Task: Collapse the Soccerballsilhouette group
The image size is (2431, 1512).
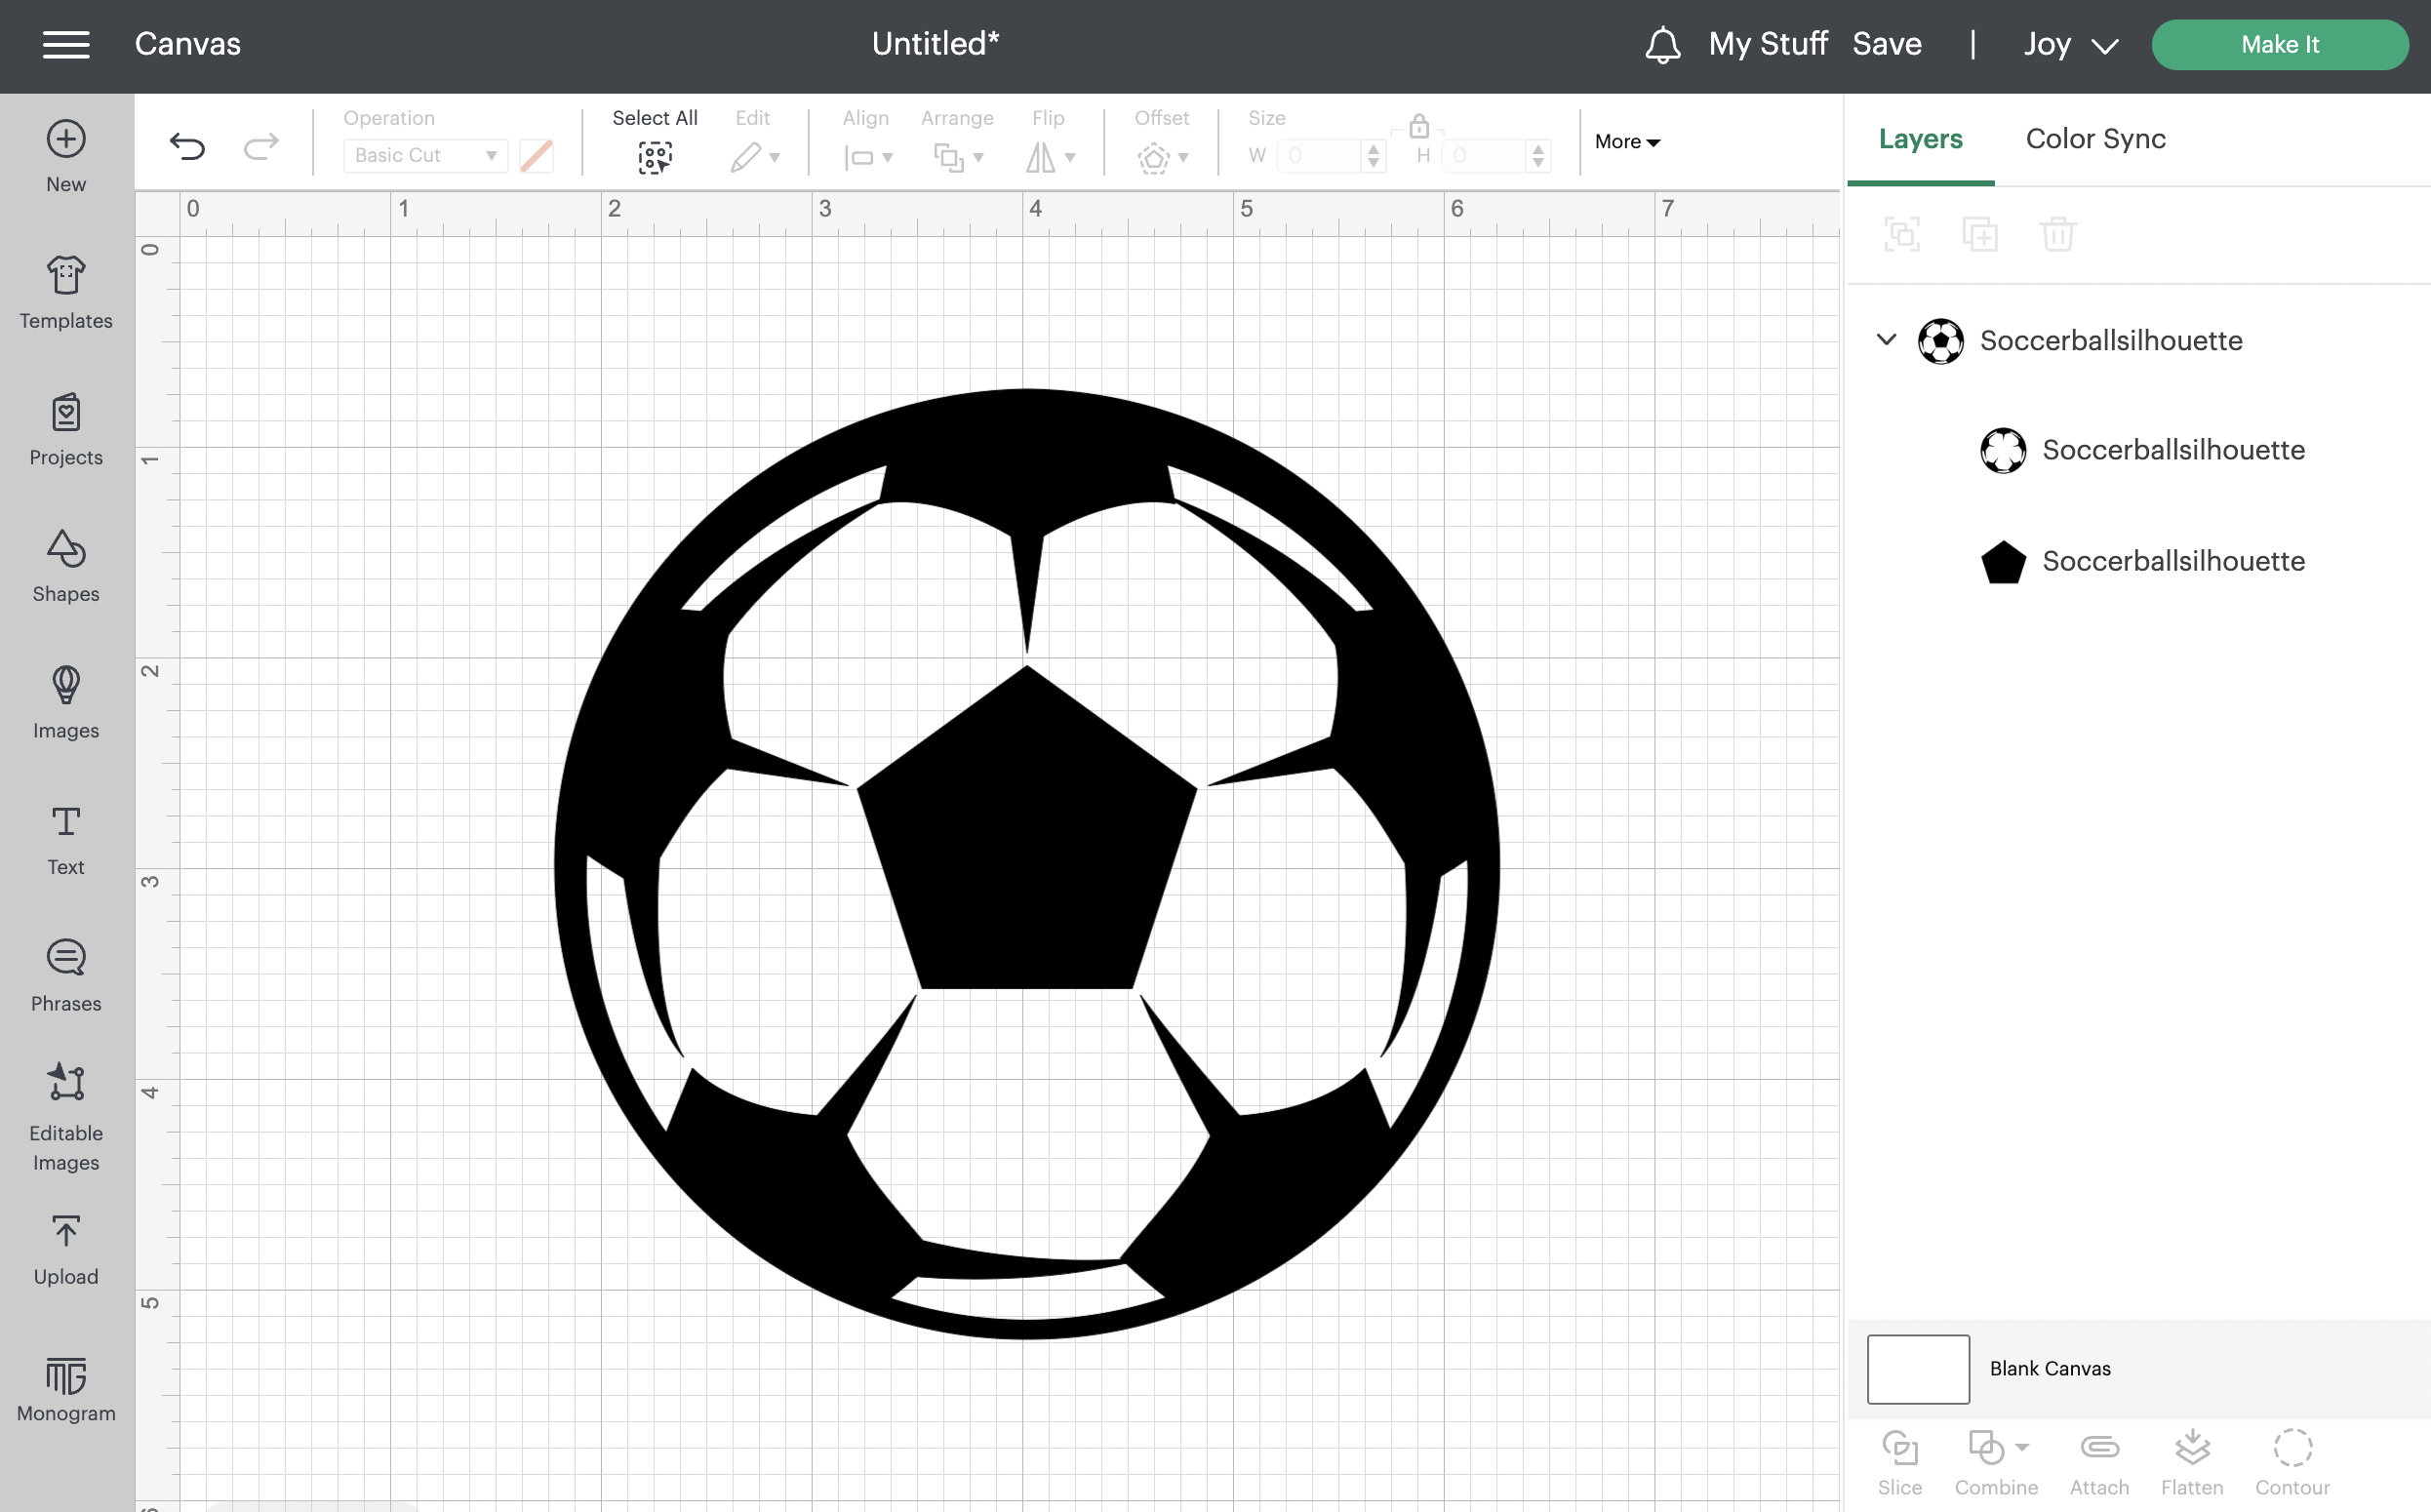Action: coord(1886,340)
